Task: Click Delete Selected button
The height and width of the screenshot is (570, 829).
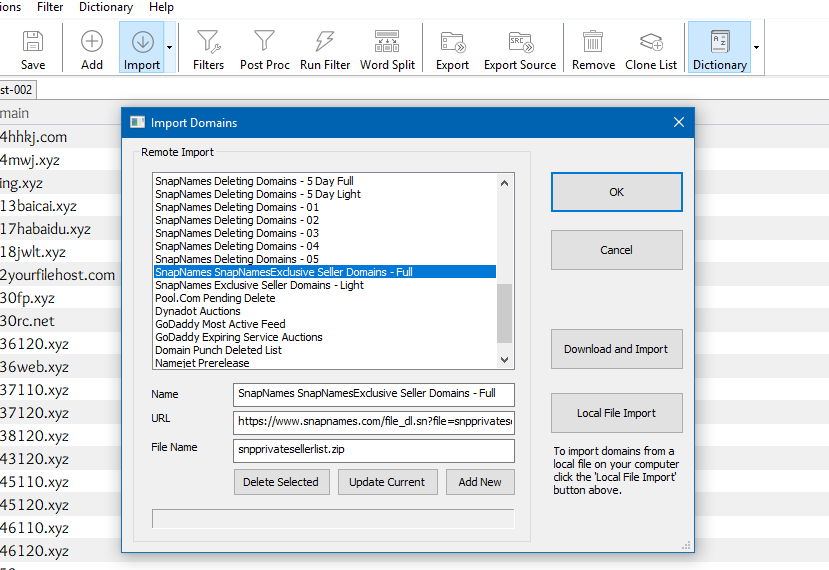Action: click(x=281, y=482)
